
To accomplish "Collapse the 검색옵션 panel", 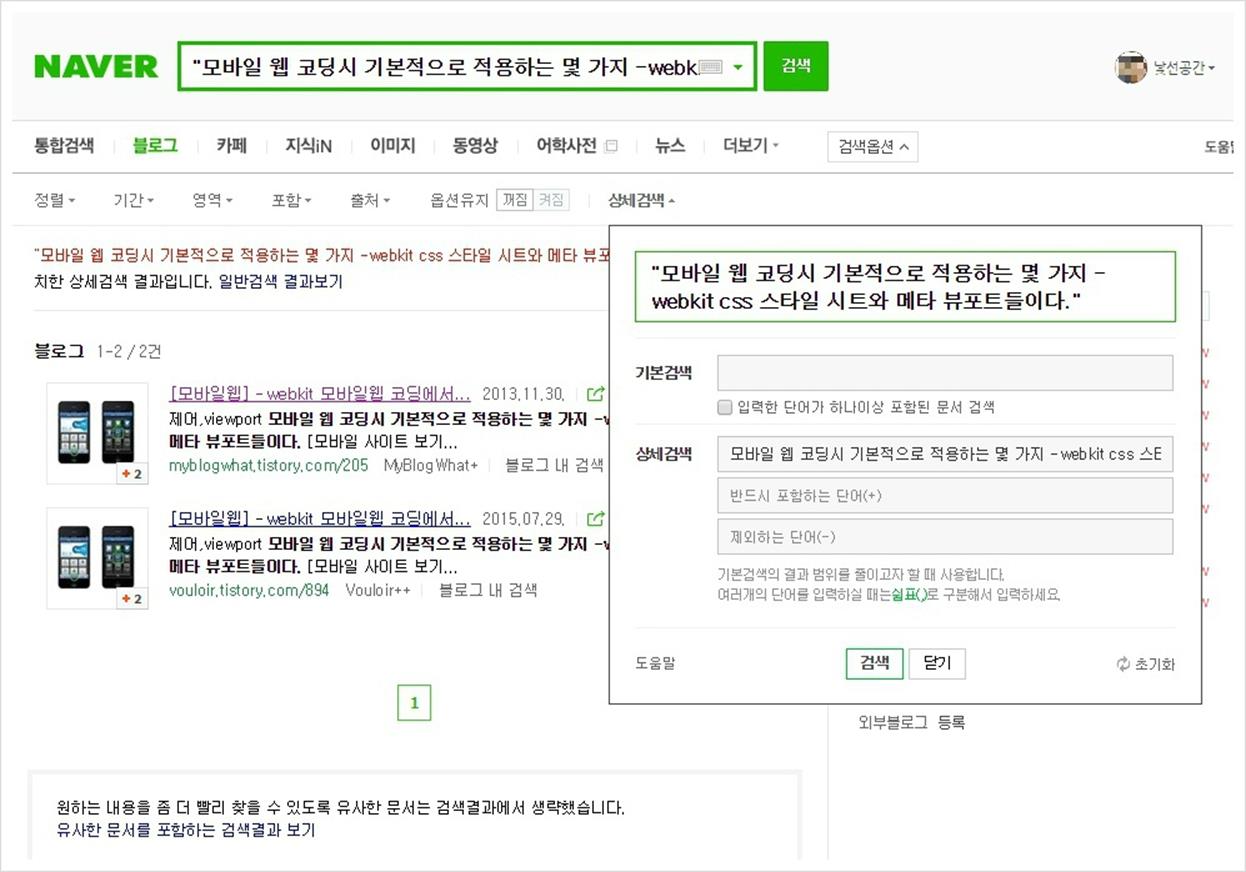I will pos(873,147).
